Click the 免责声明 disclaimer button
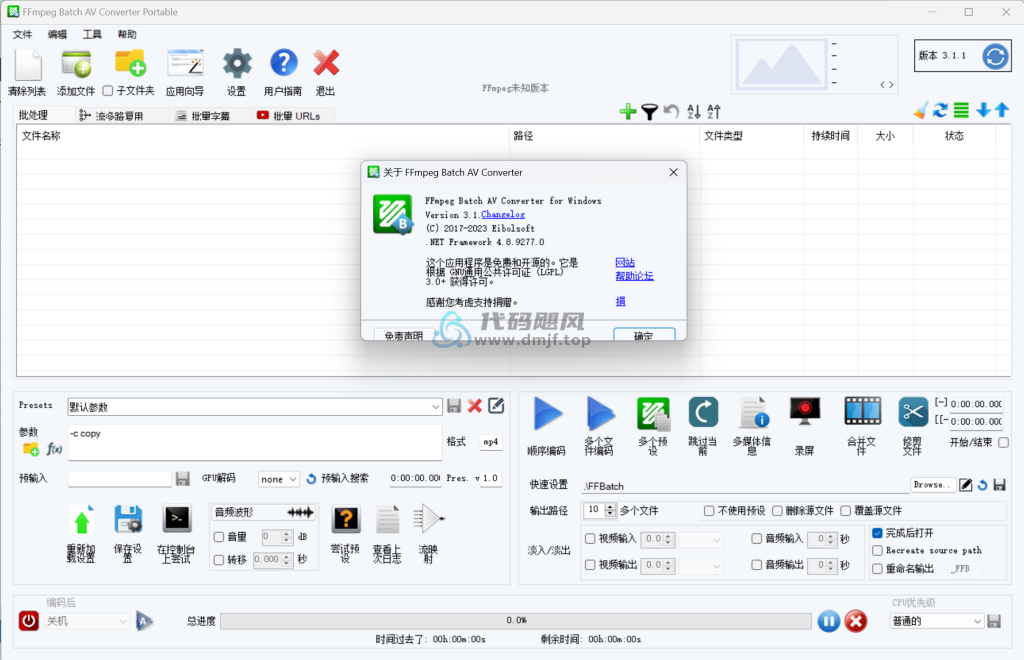 click(x=404, y=335)
